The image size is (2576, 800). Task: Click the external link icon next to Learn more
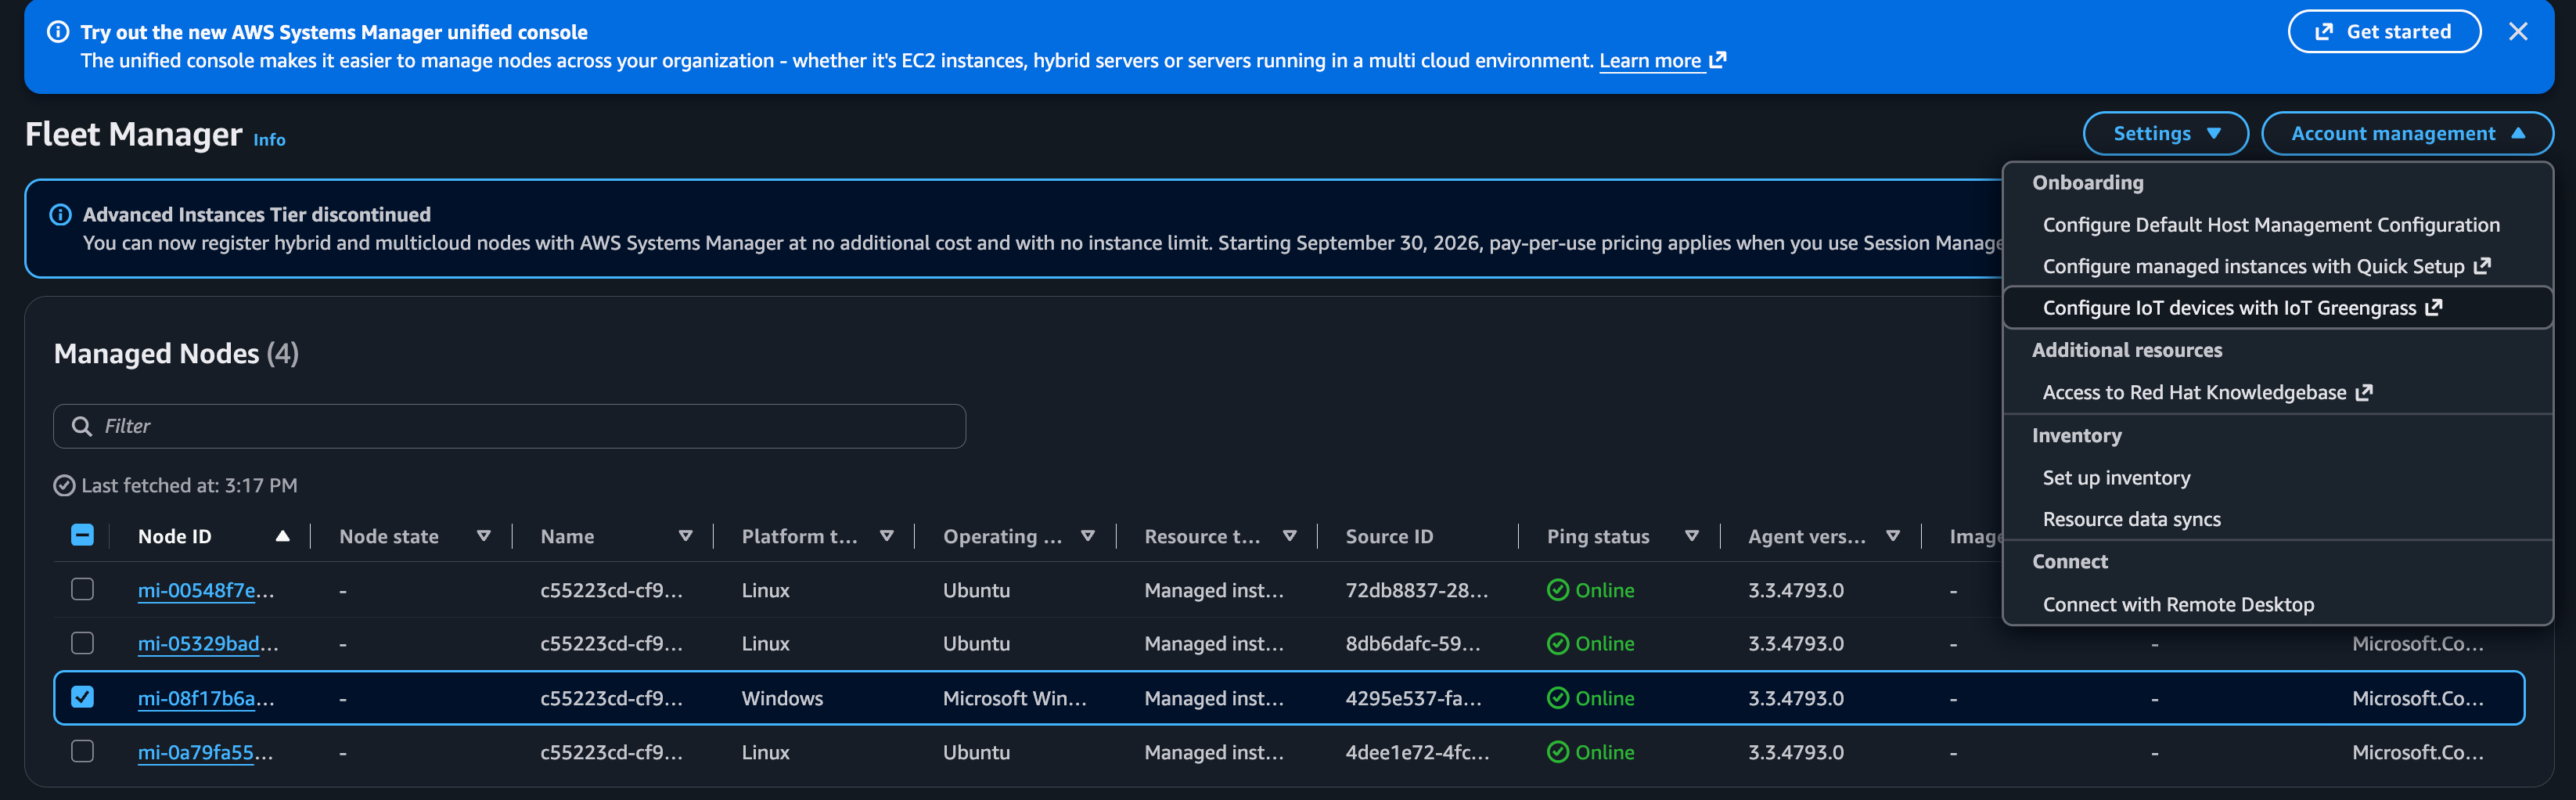(x=1718, y=60)
